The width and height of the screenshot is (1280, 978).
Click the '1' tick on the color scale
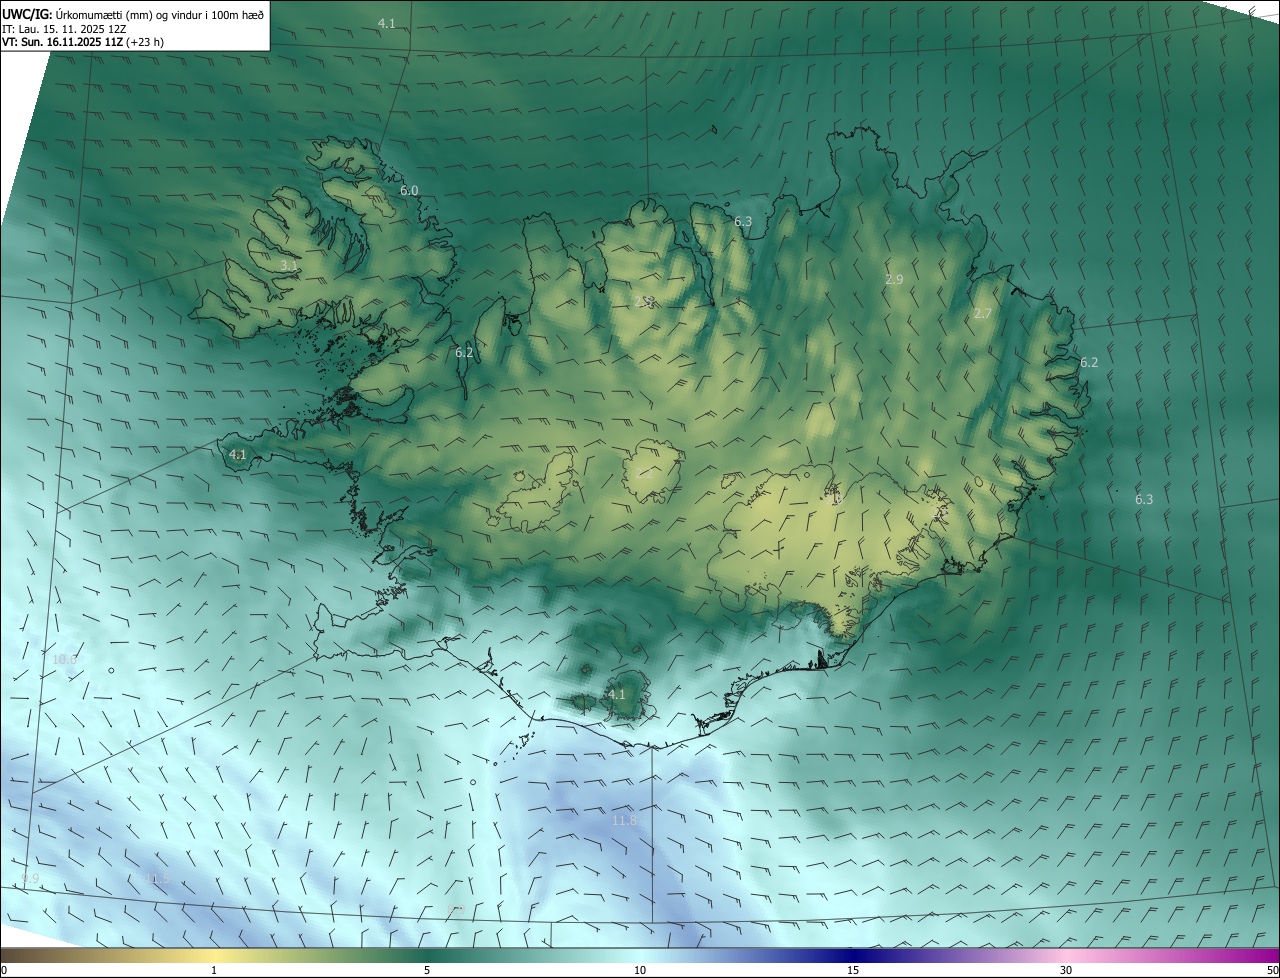214,970
